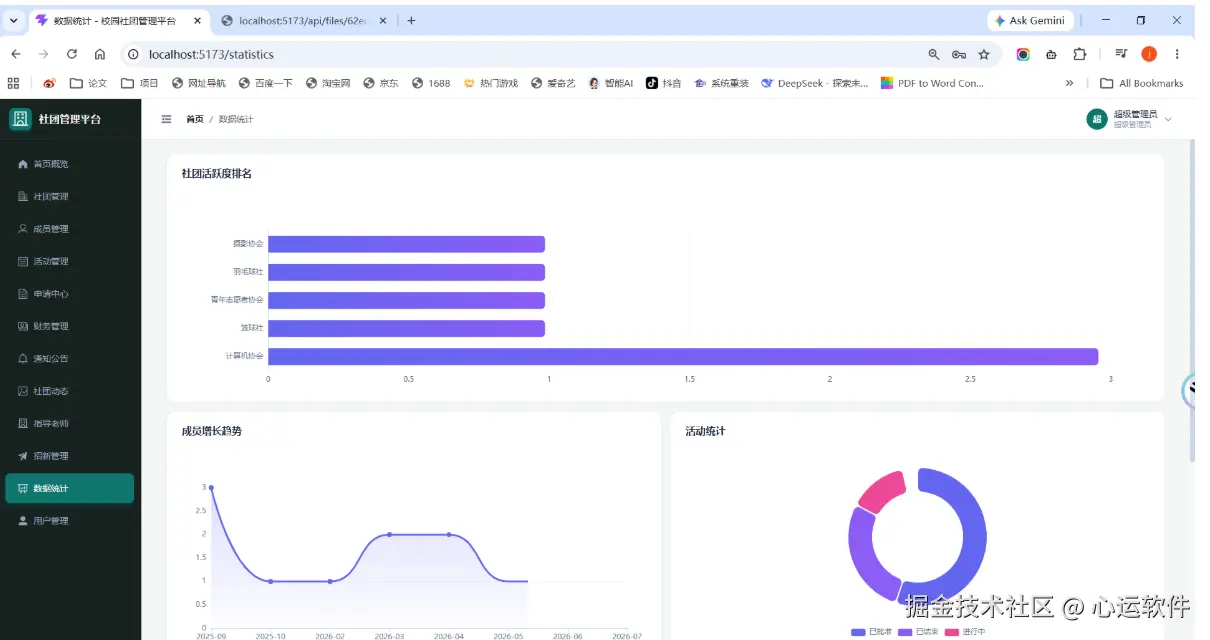Open 通知公告 in the sidebar
The width and height of the screenshot is (1210, 640).
(x=69, y=358)
